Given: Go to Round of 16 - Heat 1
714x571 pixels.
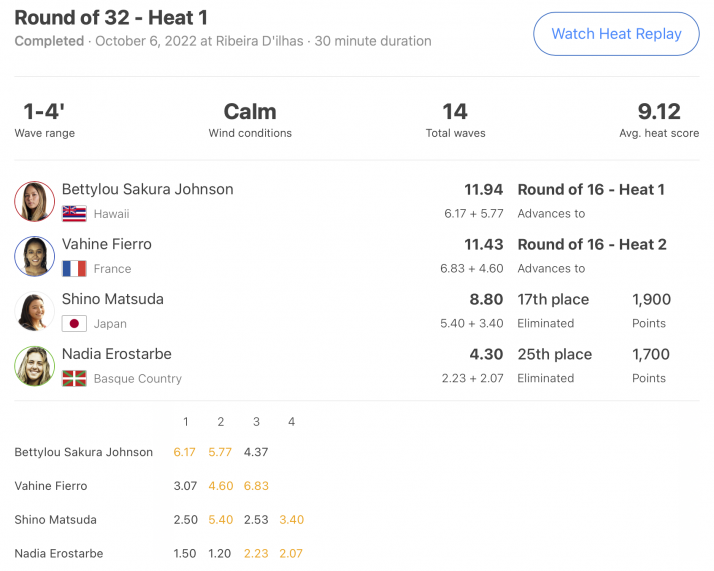Looking at the screenshot, I should [x=591, y=189].
